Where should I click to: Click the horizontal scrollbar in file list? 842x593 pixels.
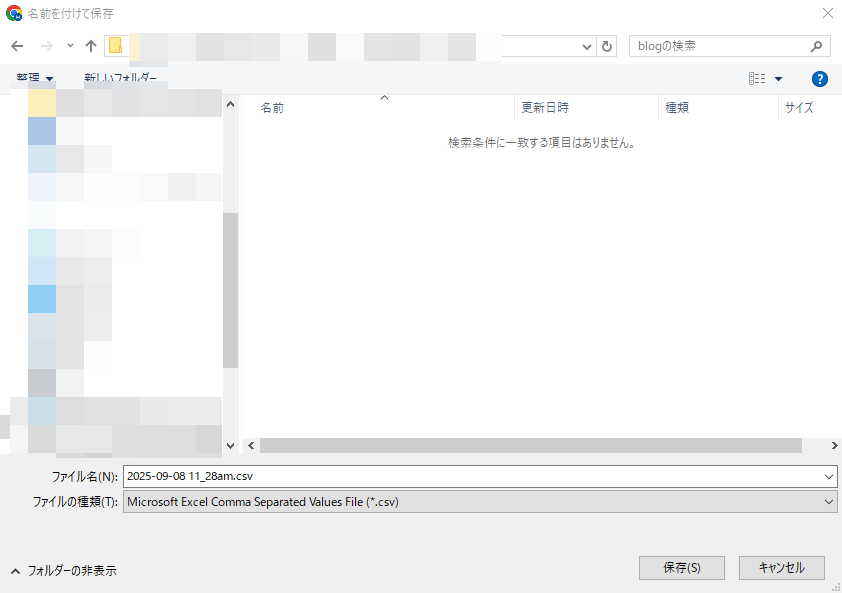coord(530,445)
